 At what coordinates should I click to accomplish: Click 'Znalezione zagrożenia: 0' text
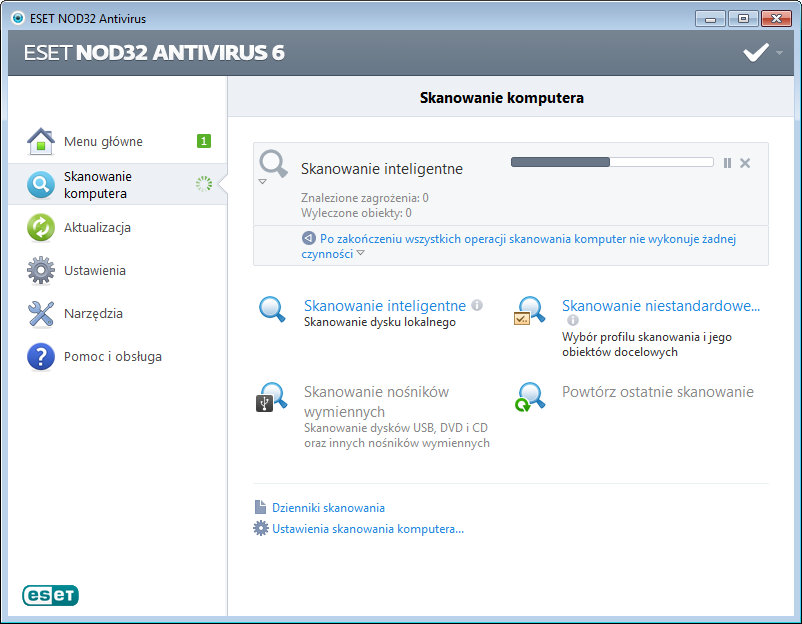pos(365,198)
